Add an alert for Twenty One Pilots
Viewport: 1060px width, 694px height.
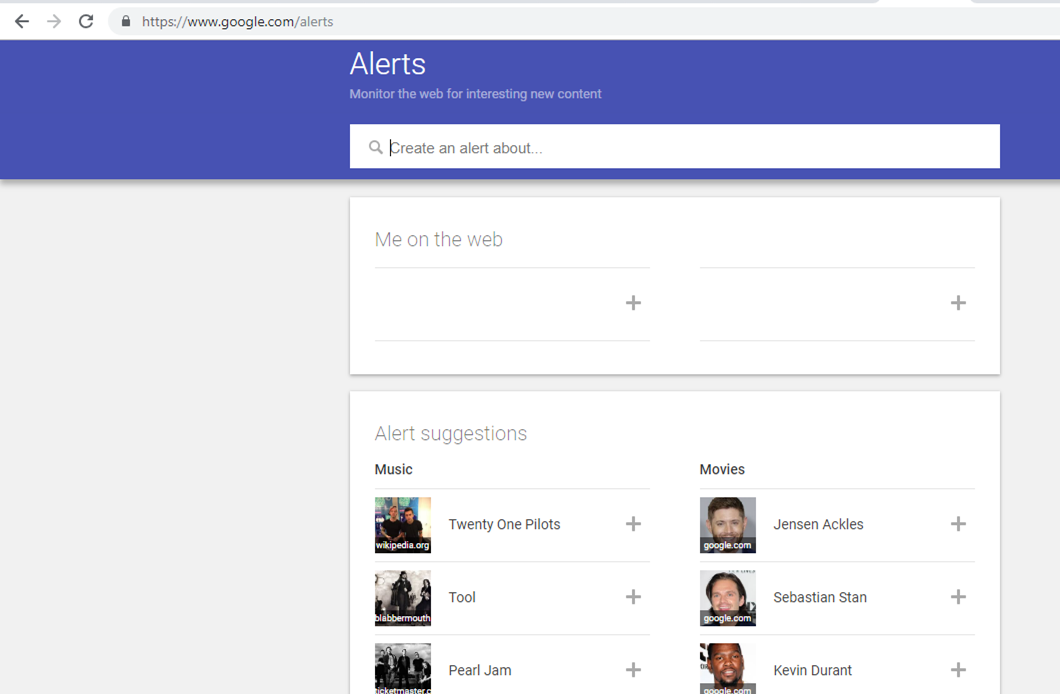click(x=633, y=524)
